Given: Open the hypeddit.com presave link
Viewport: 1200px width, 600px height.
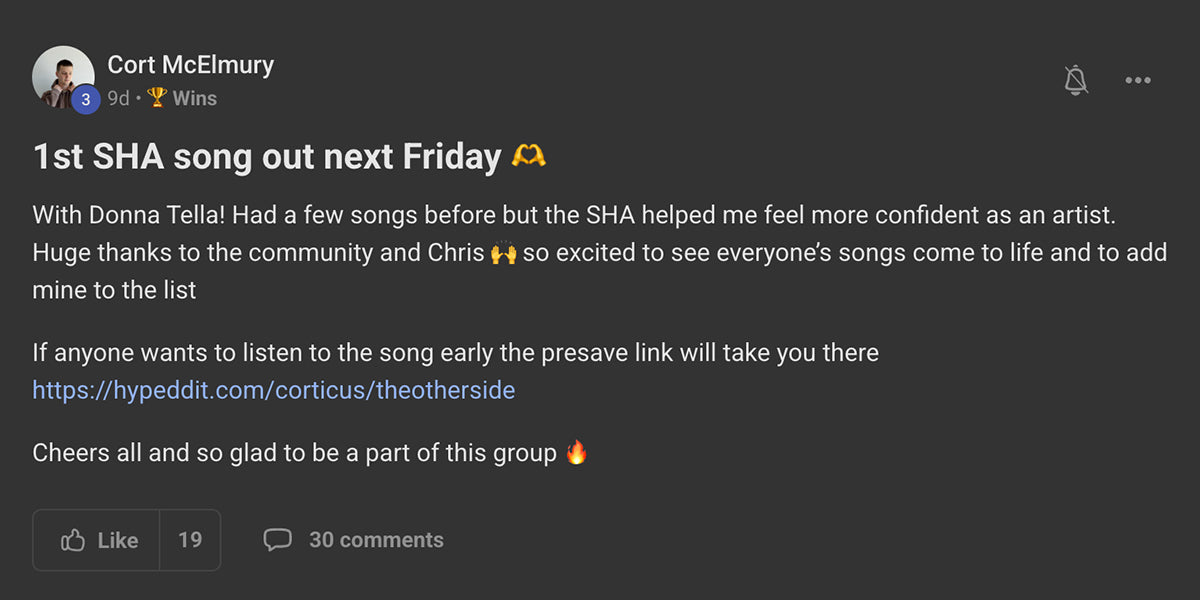Looking at the screenshot, I should point(273,390).
